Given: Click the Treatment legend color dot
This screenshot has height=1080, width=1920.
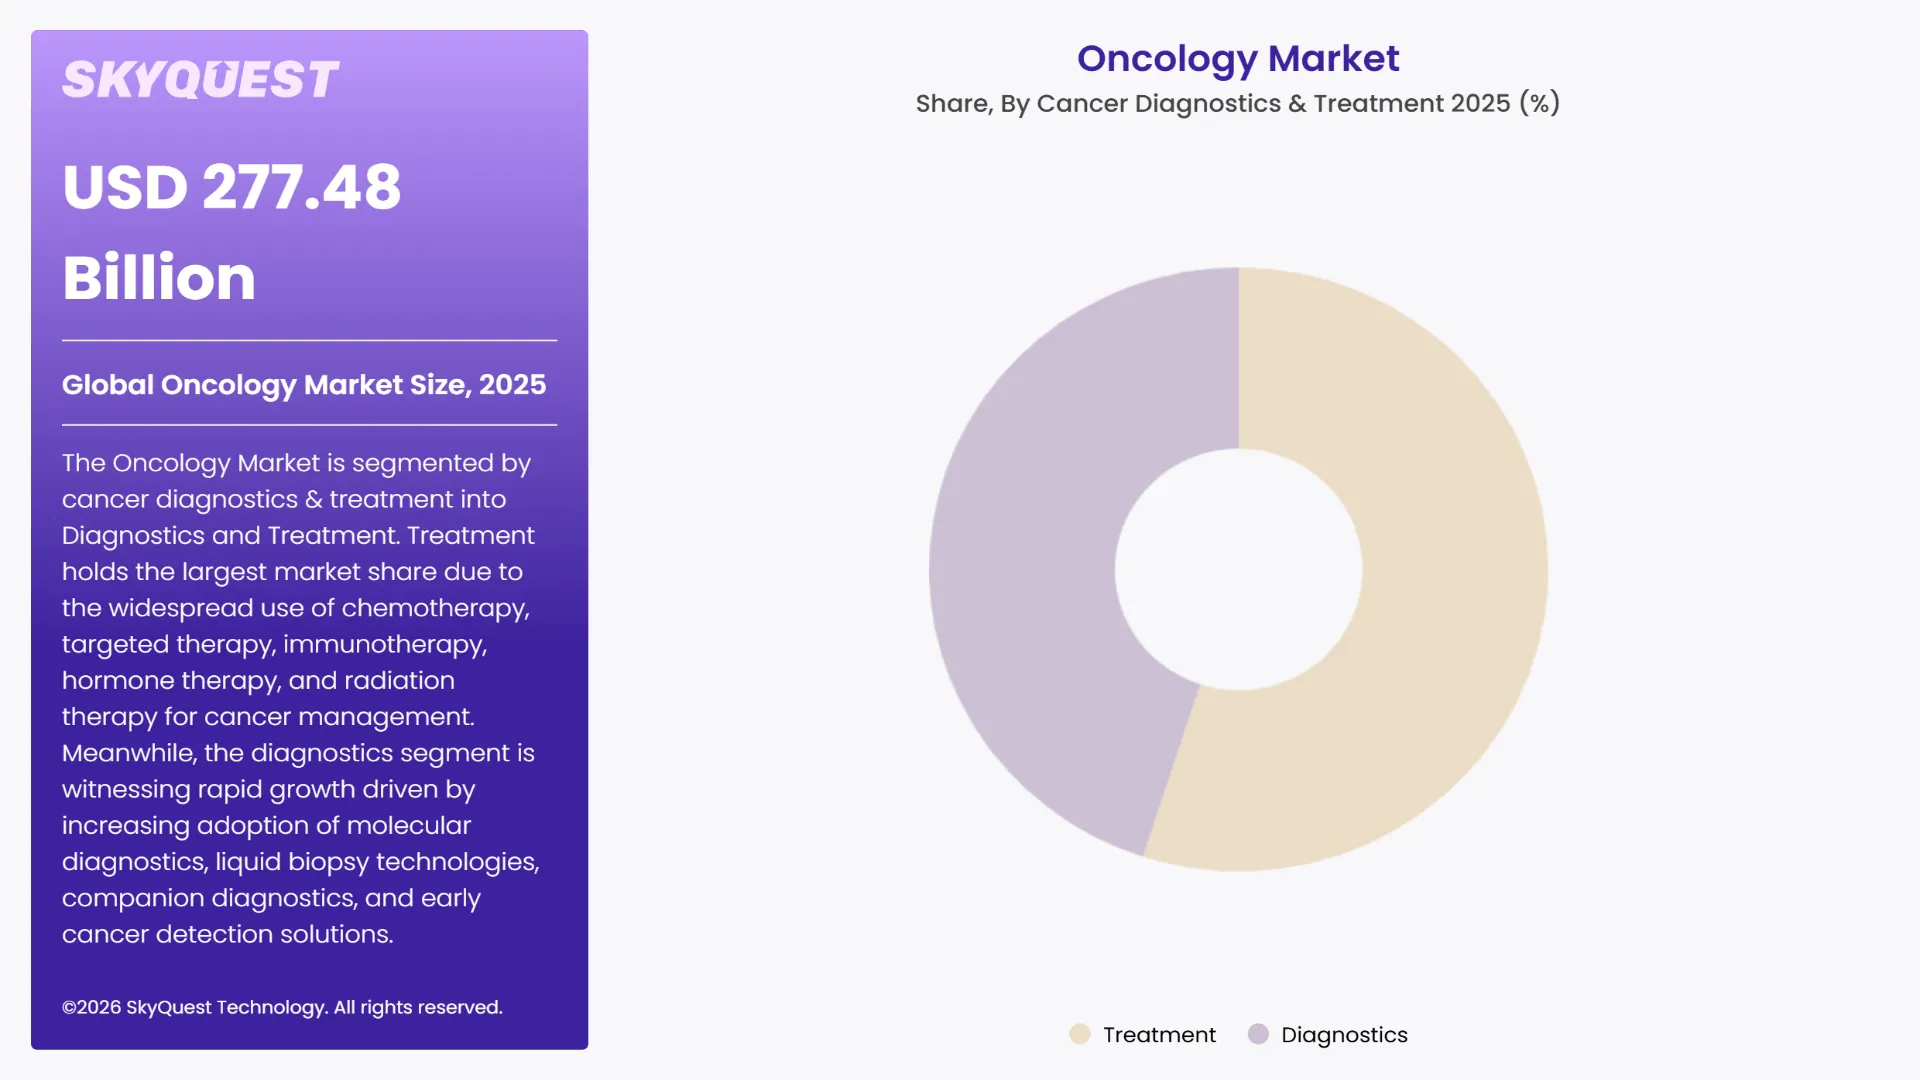Looking at the screenshot, I should click(1080, 1034).
